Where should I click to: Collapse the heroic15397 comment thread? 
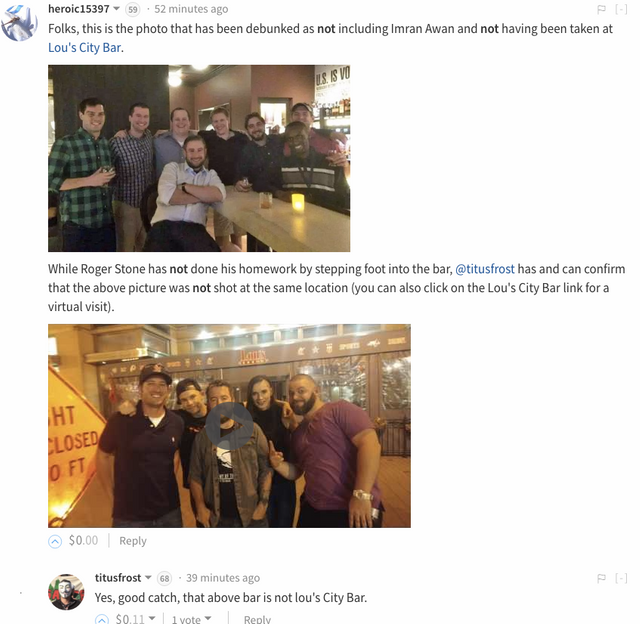pyautogui.click(x=621, y=9)
